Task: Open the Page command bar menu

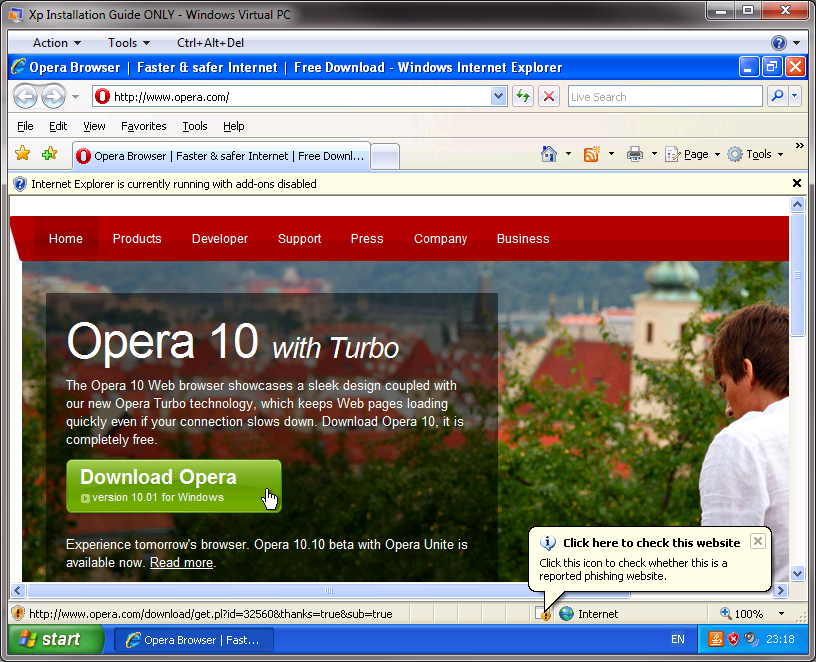Action: [x=693, y=154]
